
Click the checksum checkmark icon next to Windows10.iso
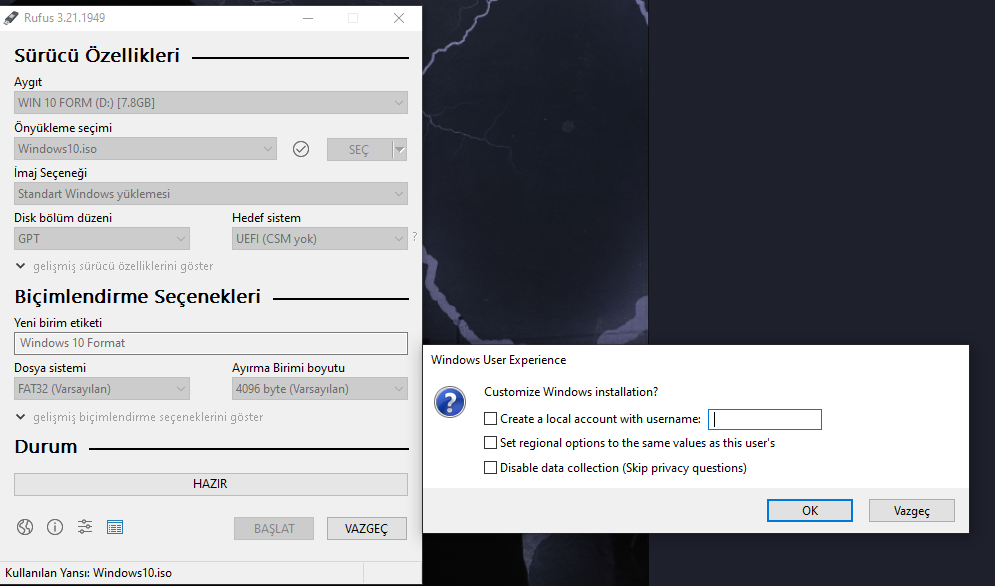point(301,149)
